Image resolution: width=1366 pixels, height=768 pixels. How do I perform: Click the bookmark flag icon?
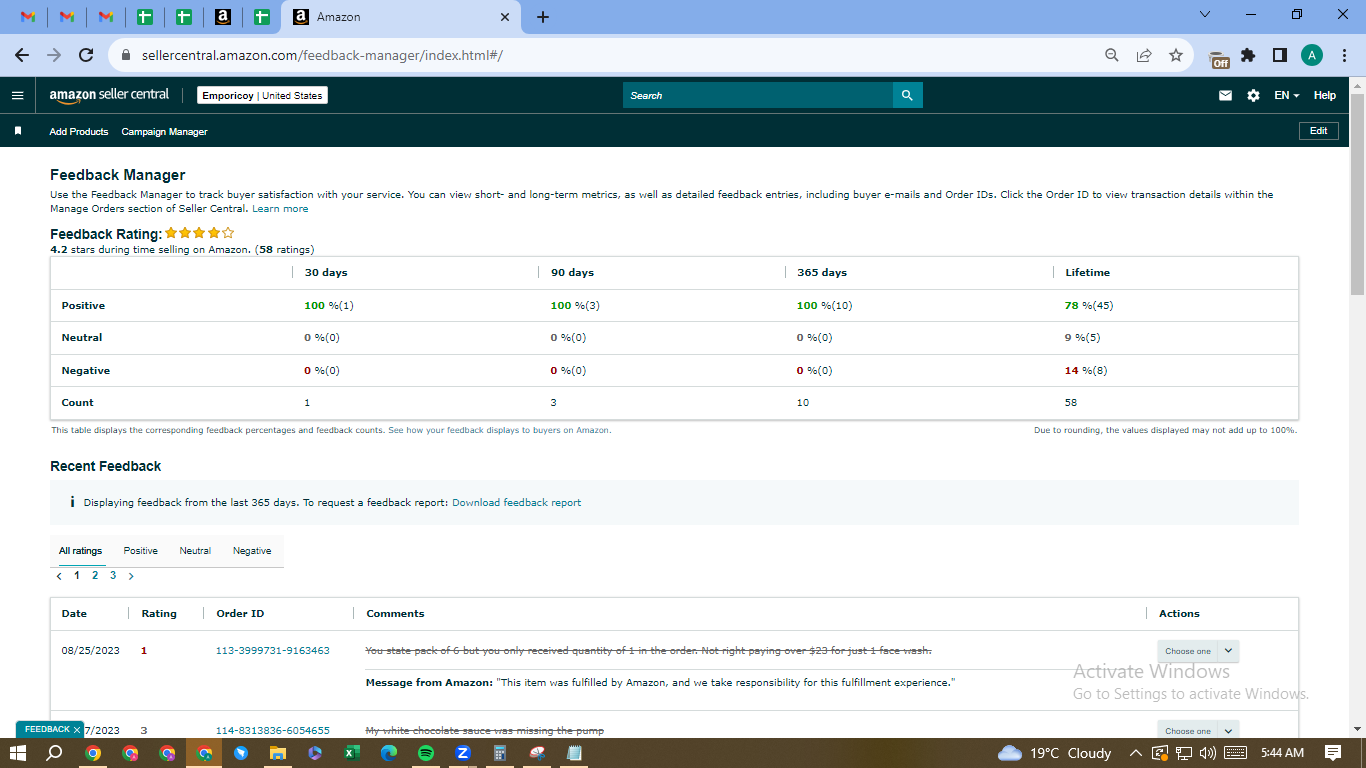point(17,131)
